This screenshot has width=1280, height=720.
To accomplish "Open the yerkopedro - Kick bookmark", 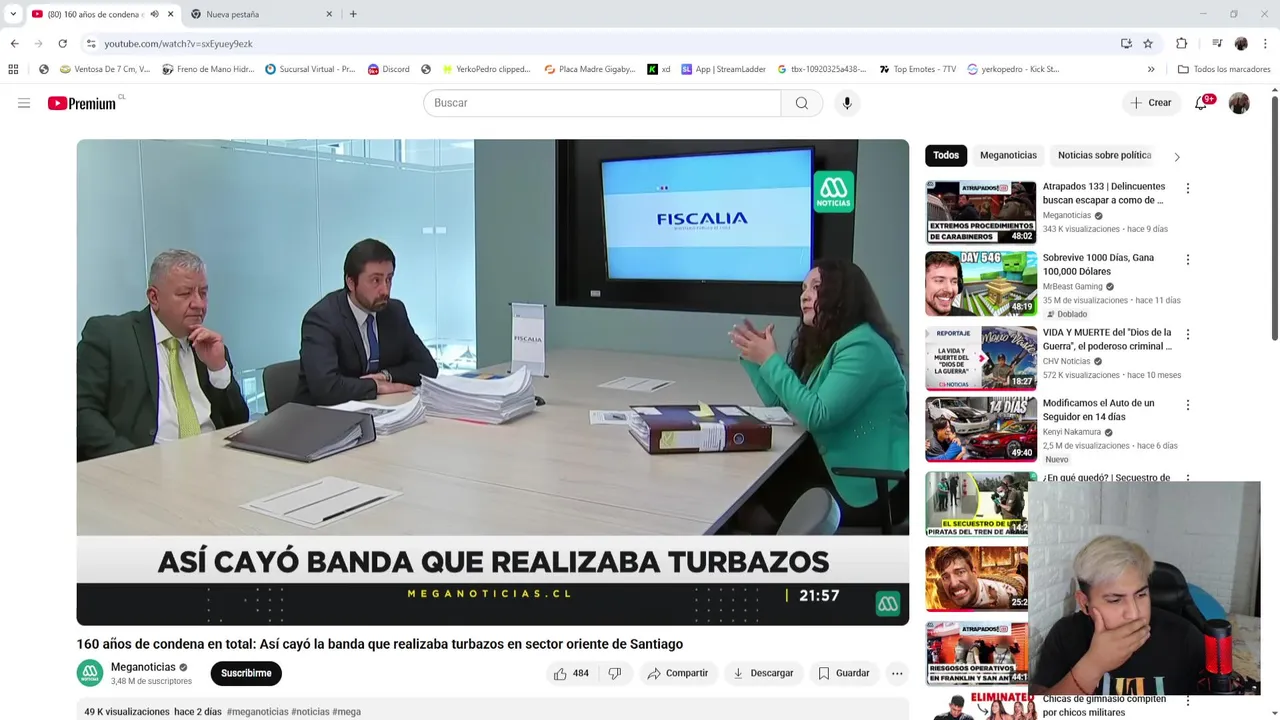I will click(1013, 69).
